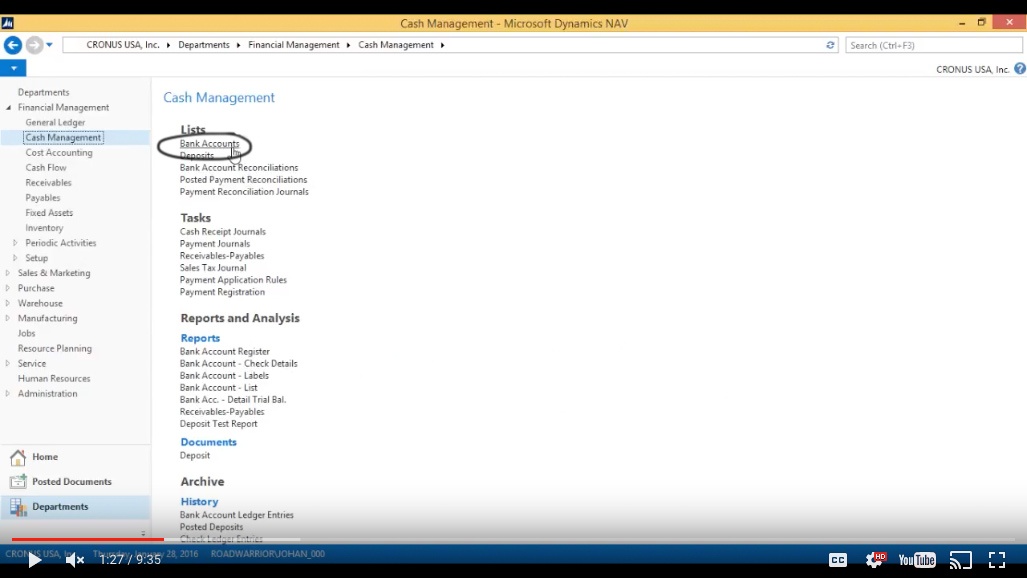Viewport: 1027px width, 578px height.
Task: Select Cash Flow in the navigation tree
Action: 46,168
